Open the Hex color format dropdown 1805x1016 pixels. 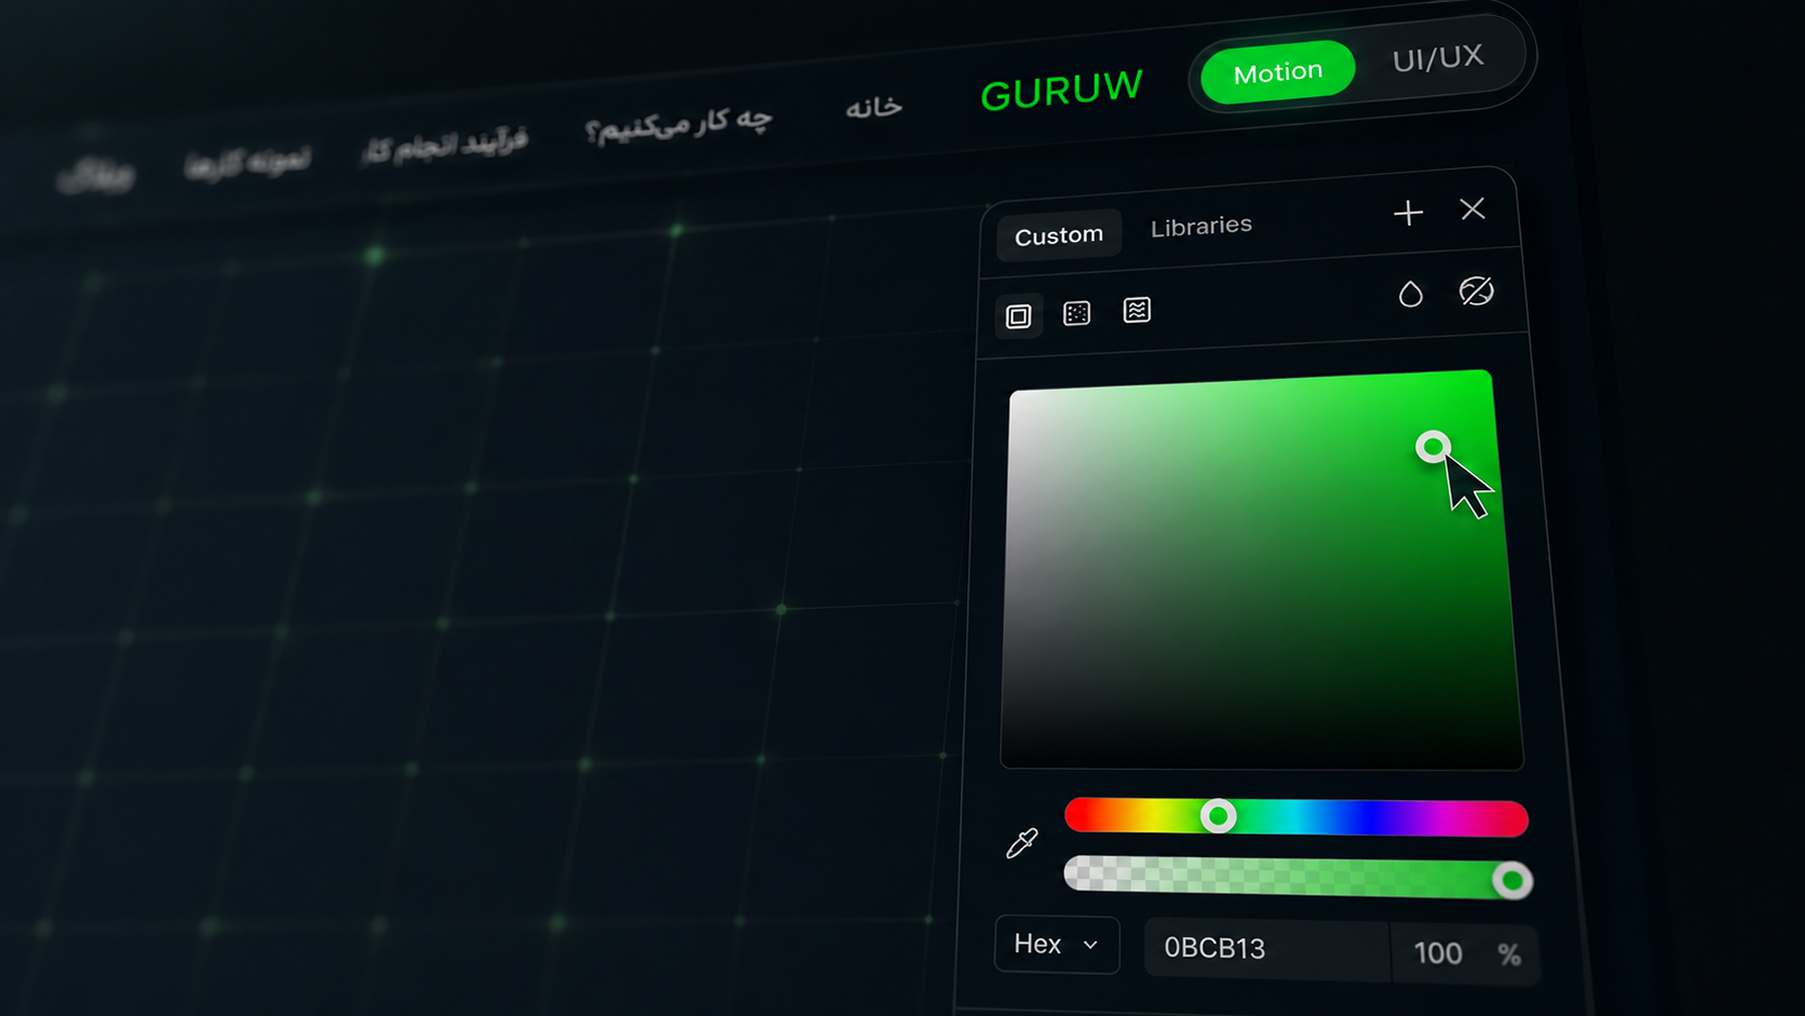tap(1057, 944)
